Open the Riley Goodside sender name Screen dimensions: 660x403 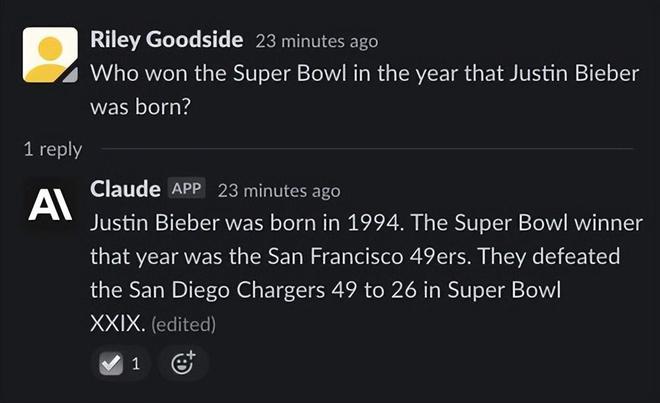tap(167, 40)
